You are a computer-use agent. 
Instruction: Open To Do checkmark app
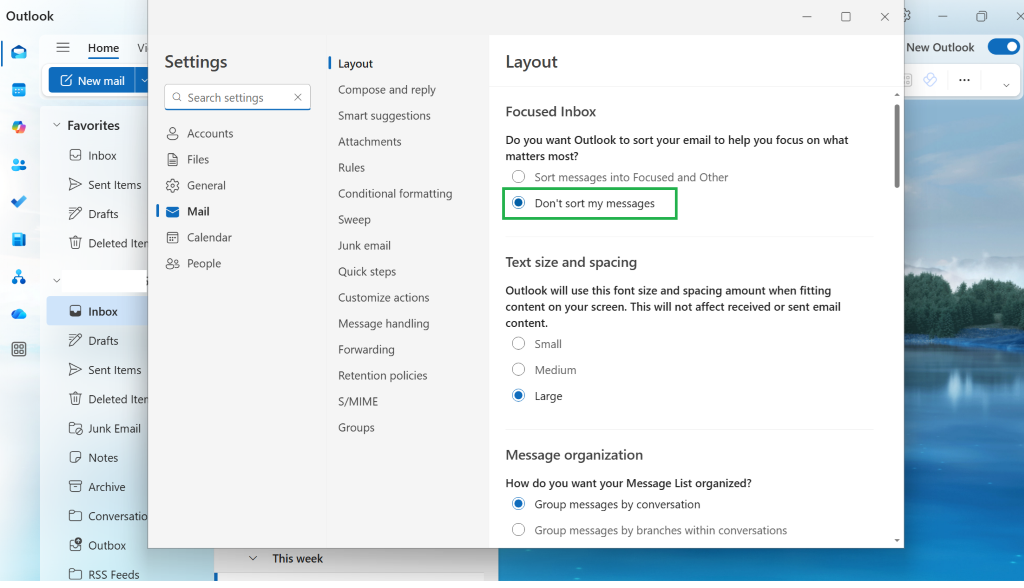click(19, 202)
